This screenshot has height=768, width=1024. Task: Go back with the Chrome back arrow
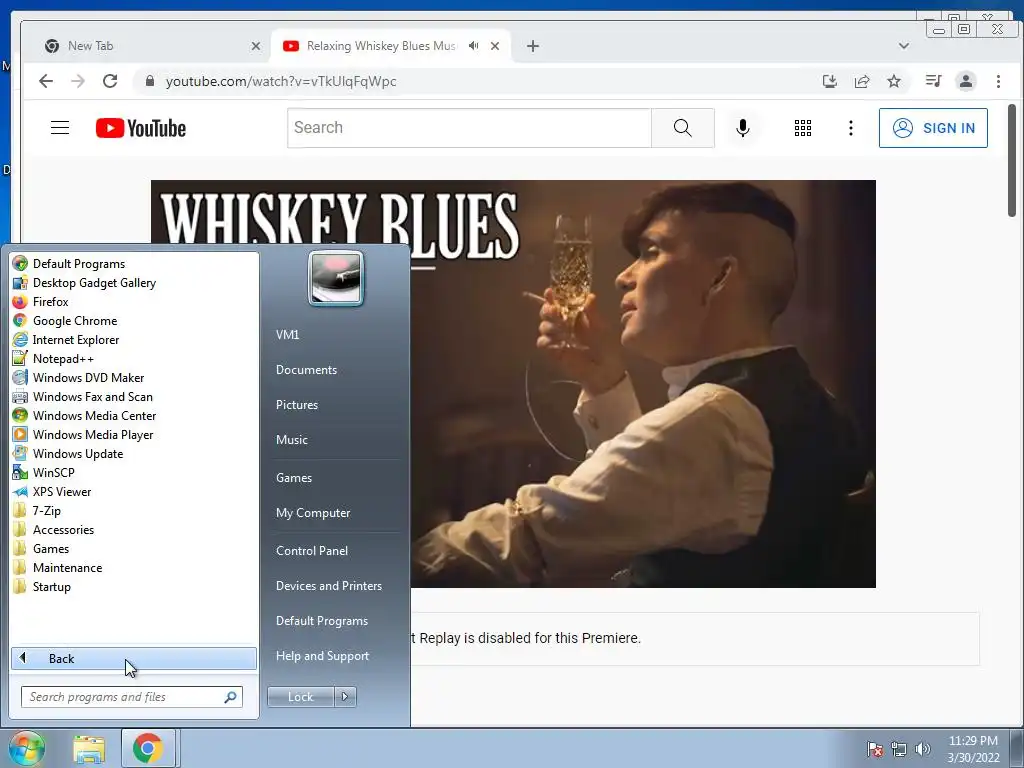46,81
